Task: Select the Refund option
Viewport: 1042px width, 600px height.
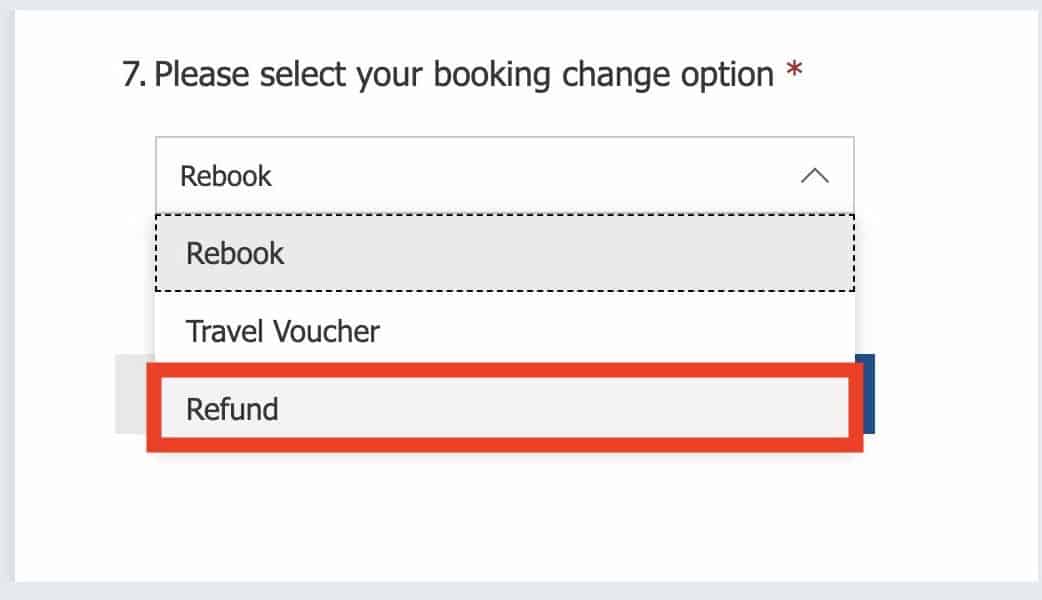Action: (x=232, y=409)
